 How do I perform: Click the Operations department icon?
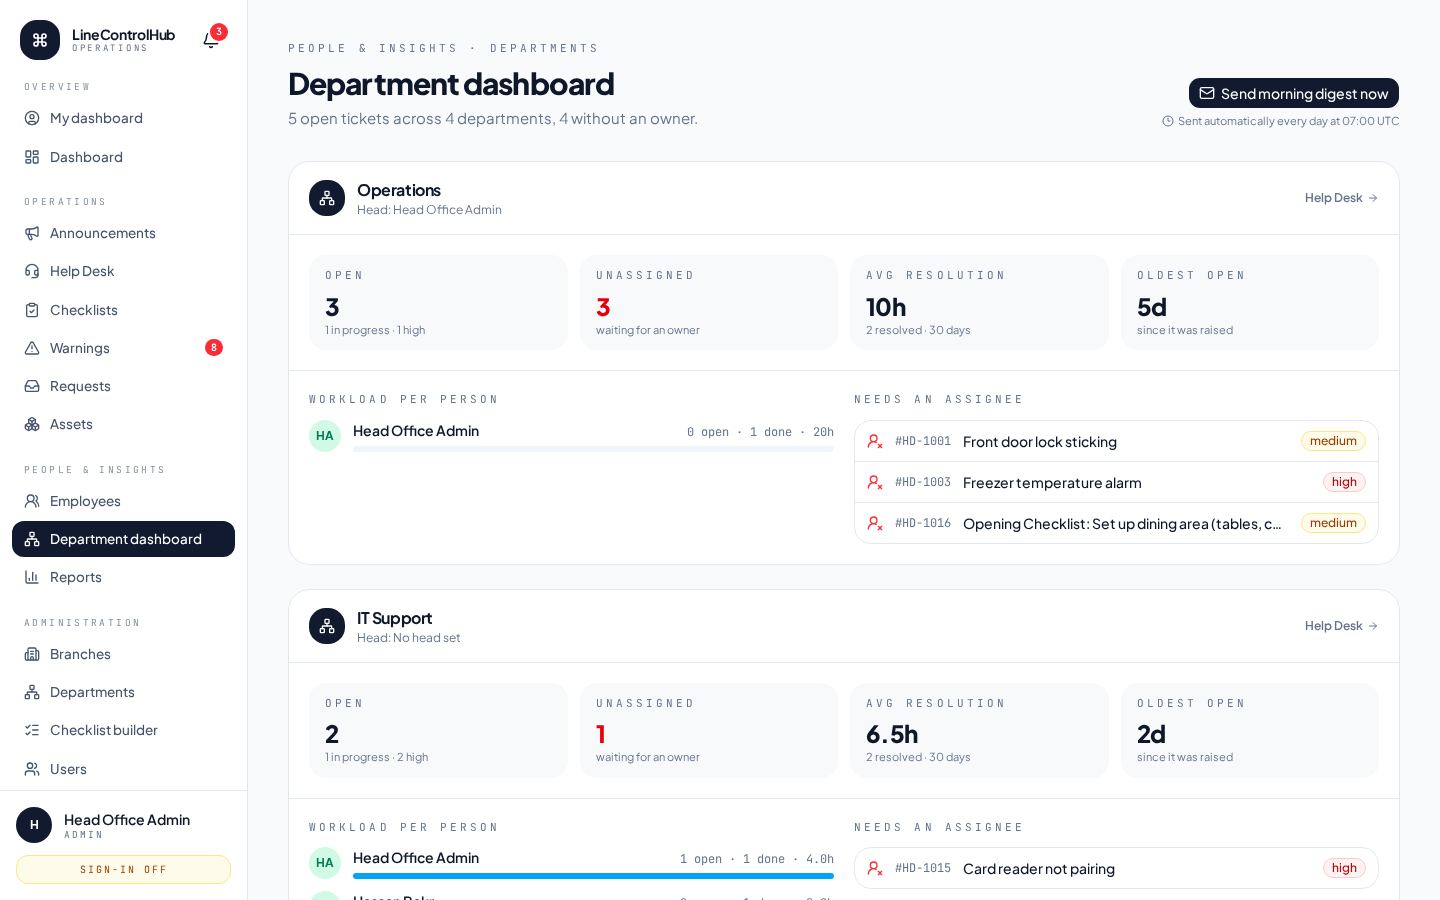[327, 198]
